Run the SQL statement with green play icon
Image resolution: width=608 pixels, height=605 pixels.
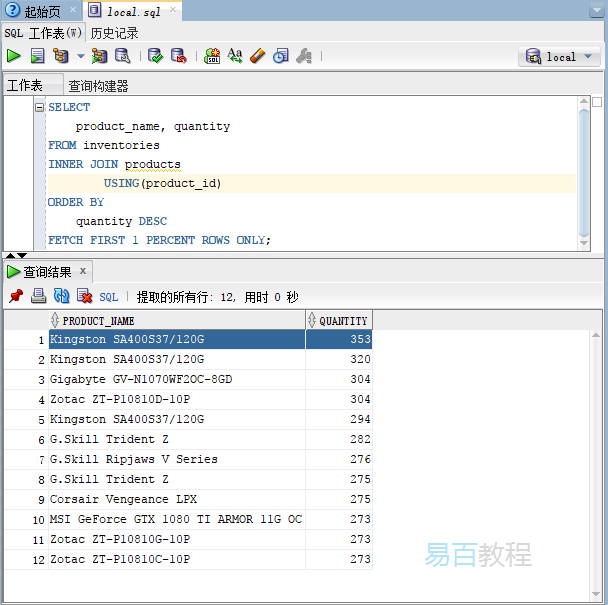[x=14, y=56]
